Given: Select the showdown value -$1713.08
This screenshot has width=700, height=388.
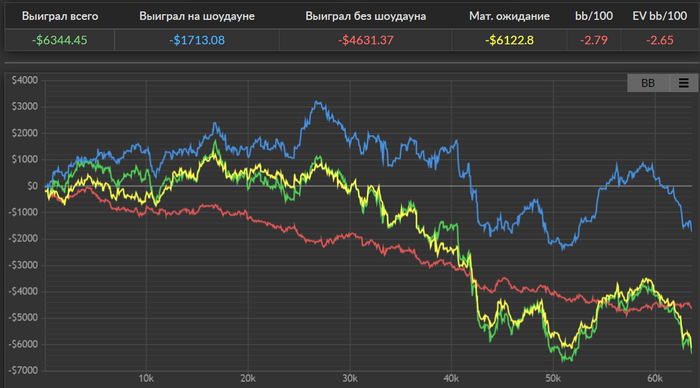Looking at the screenshot, I should (197, 40).
